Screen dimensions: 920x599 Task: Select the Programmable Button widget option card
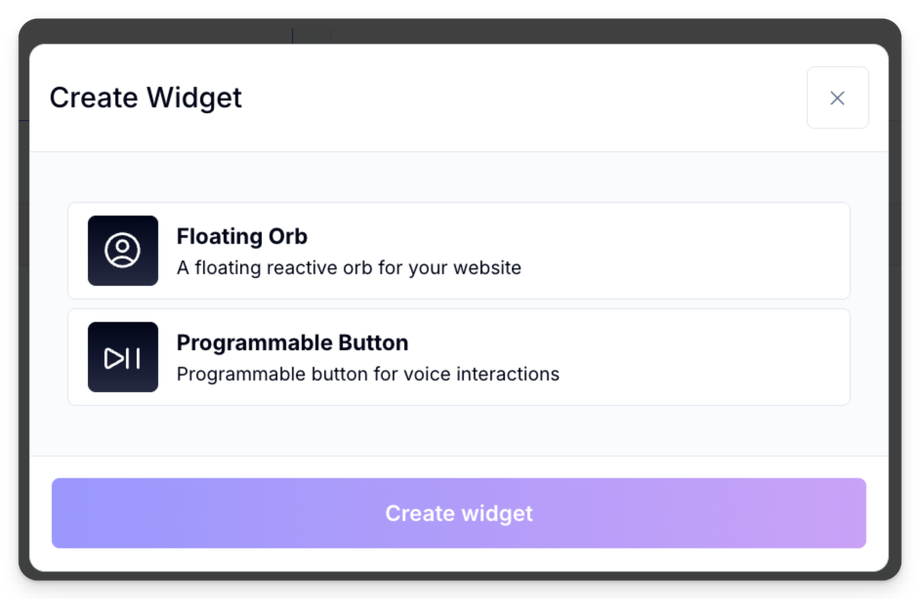pyautogui.click(x=459, y=357)
